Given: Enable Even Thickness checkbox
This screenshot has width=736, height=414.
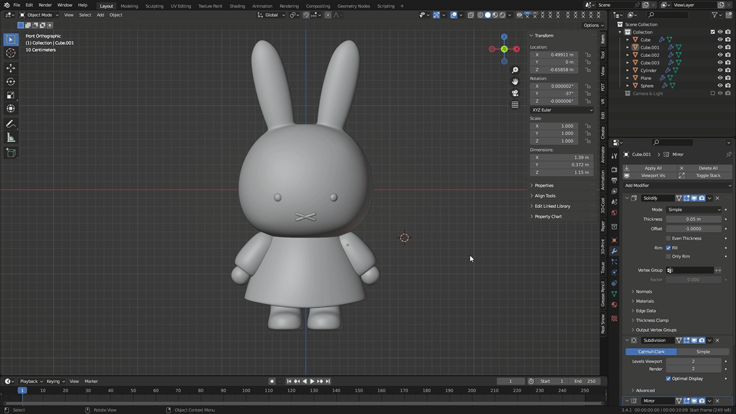Looking at the screenshot, I should 668,238.
